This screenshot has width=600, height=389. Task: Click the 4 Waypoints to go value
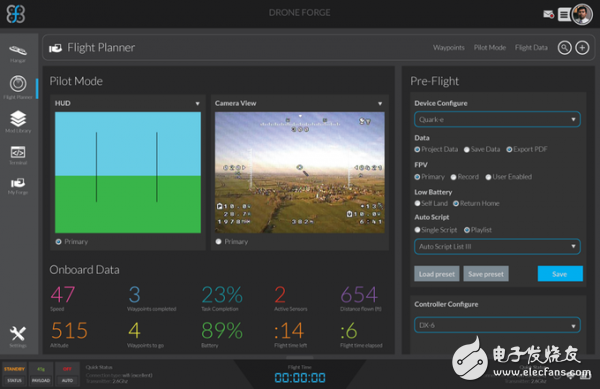[134, 330]
